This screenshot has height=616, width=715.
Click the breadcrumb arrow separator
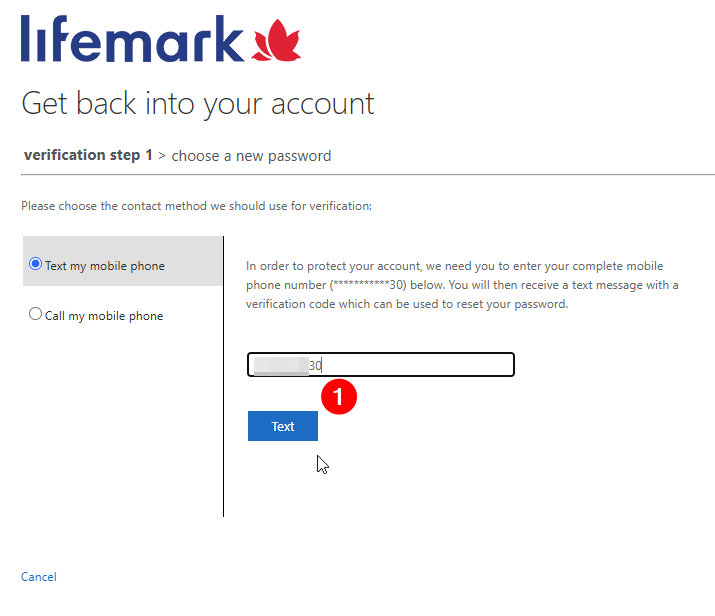162,156
